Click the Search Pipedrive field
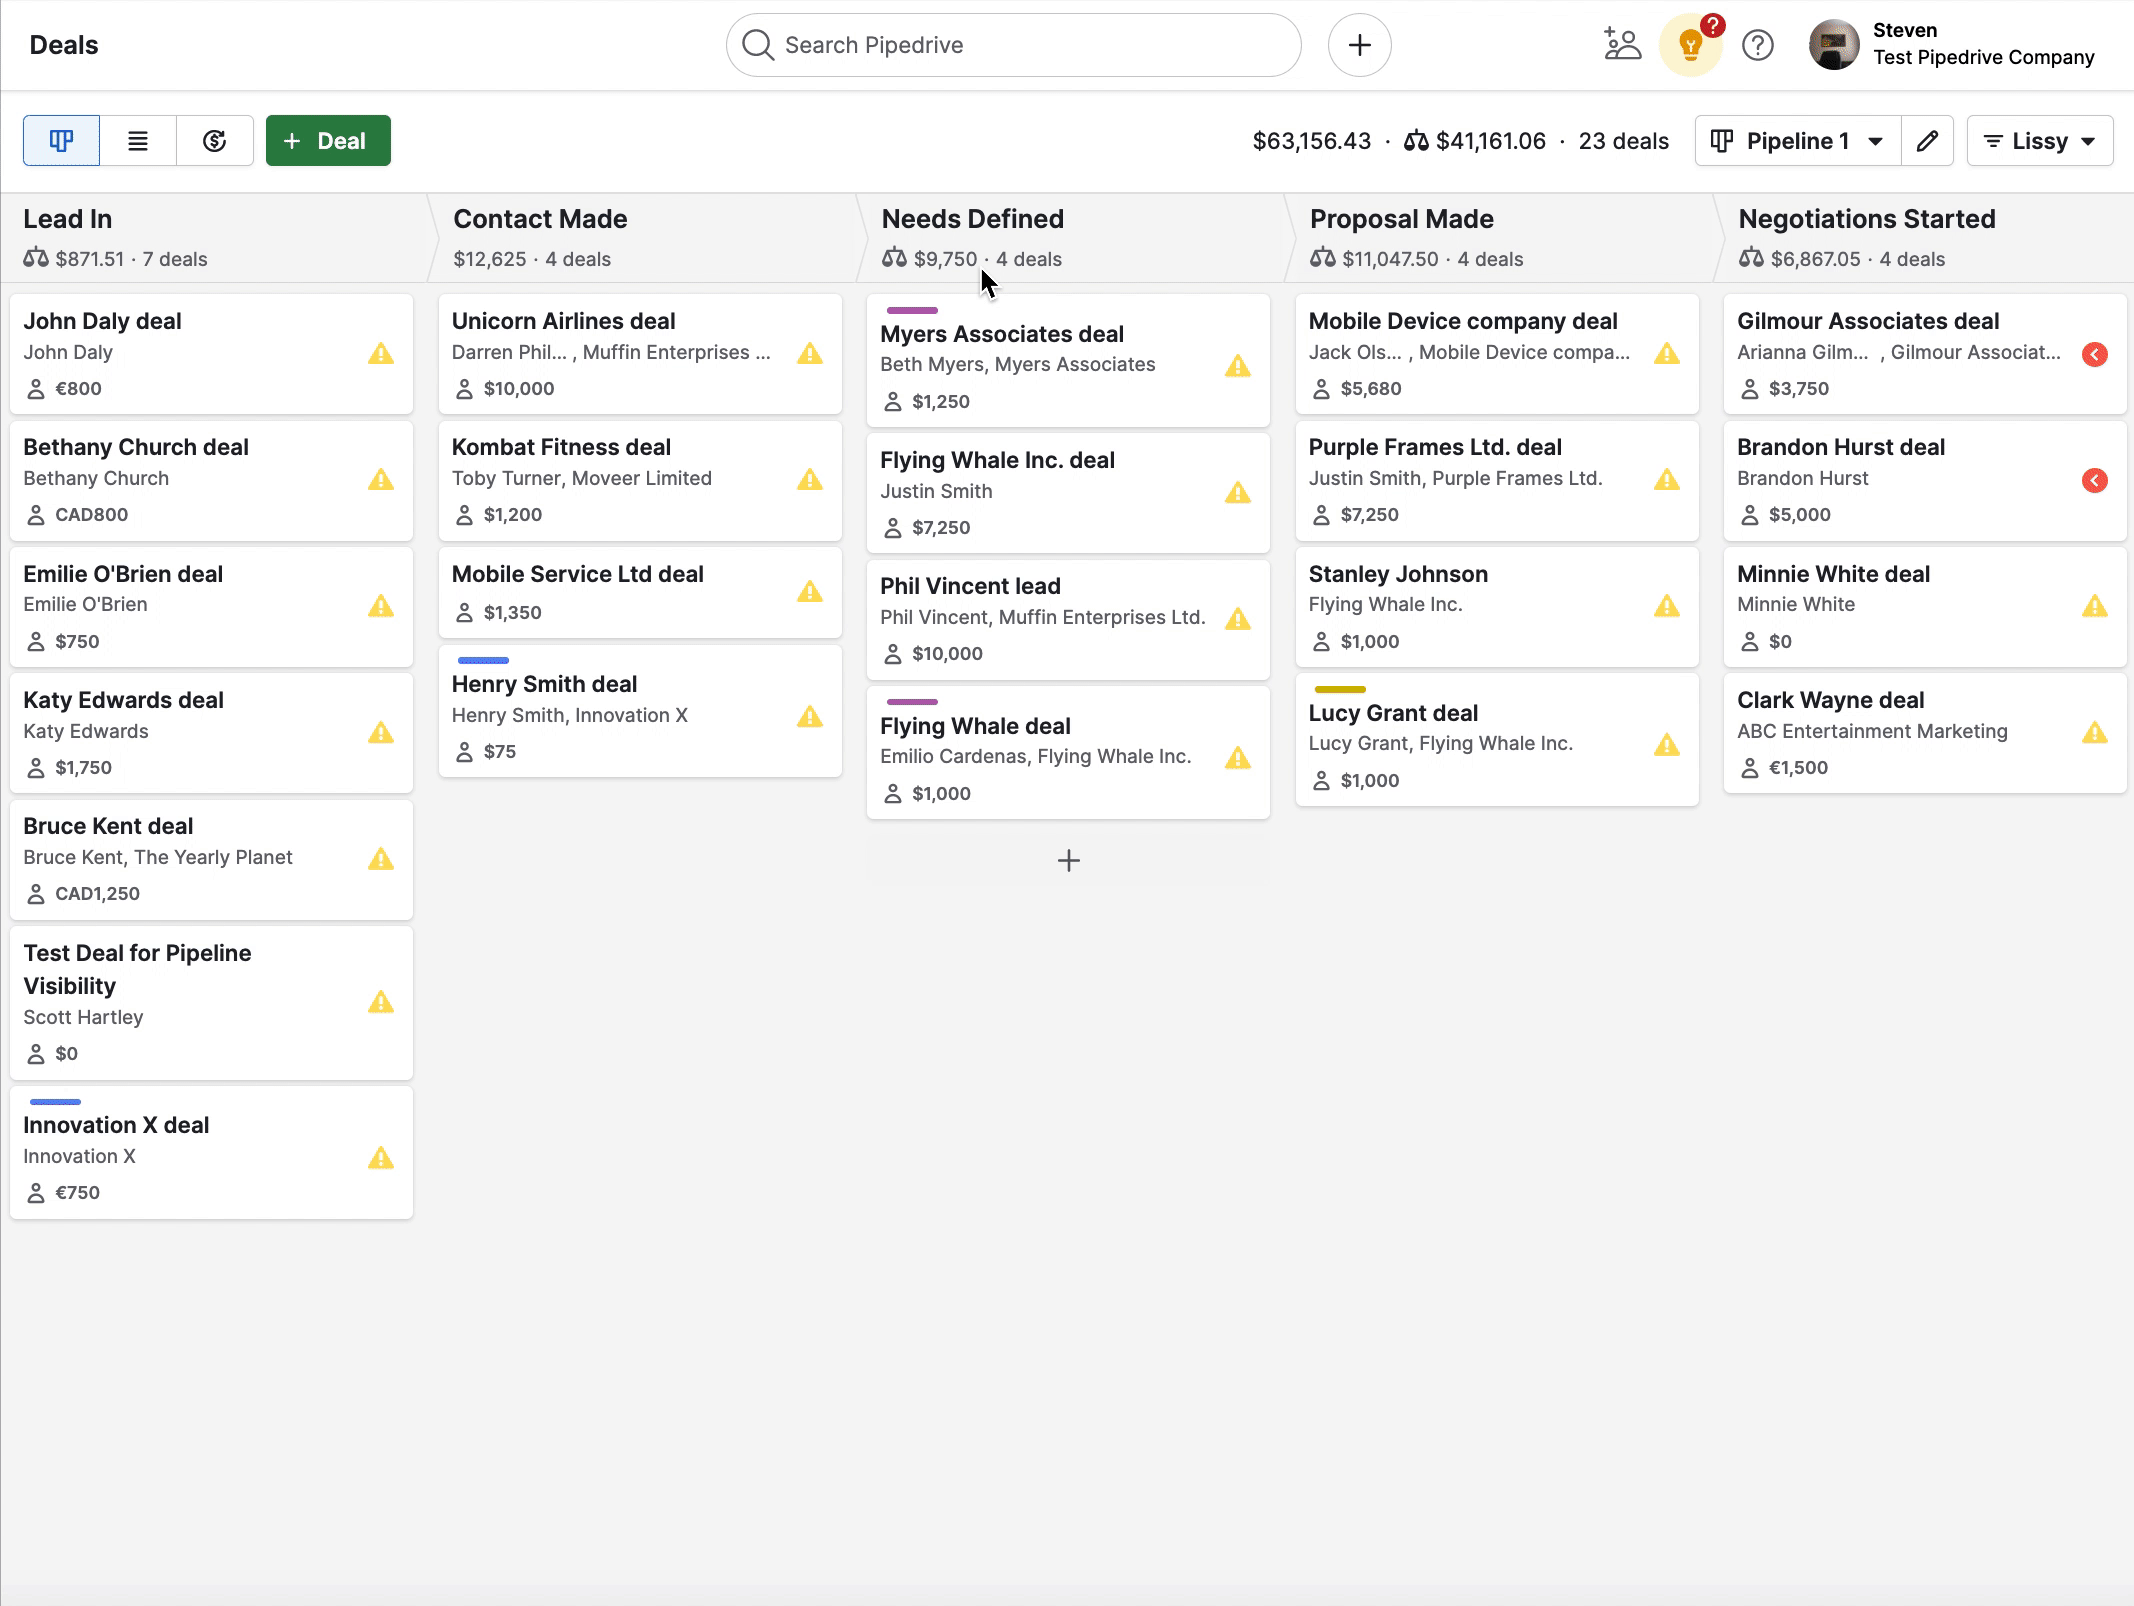The width and height of the screenshot is (2134, 1606). pyautogui.click(x=1013, y=45)
